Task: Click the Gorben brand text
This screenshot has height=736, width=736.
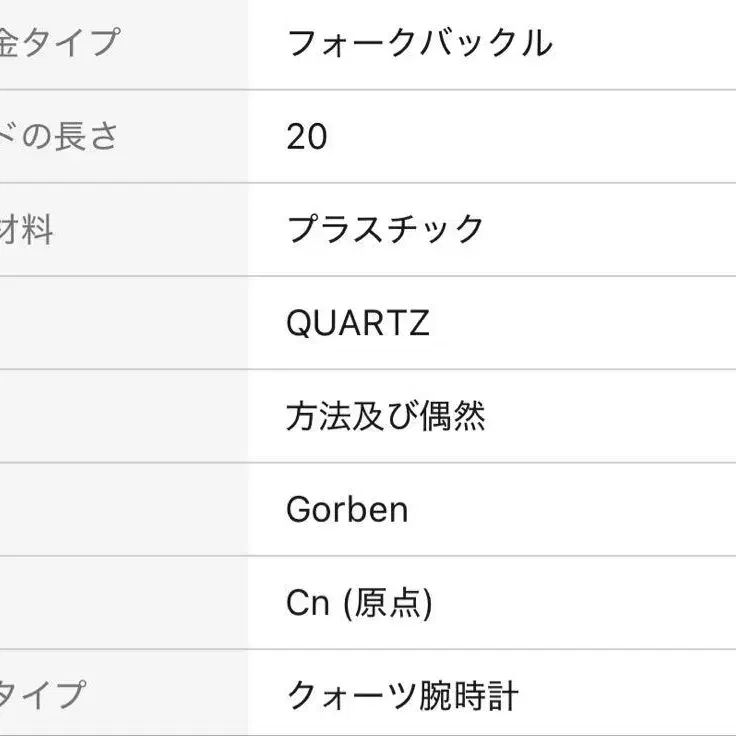Action: coord(347,510)
